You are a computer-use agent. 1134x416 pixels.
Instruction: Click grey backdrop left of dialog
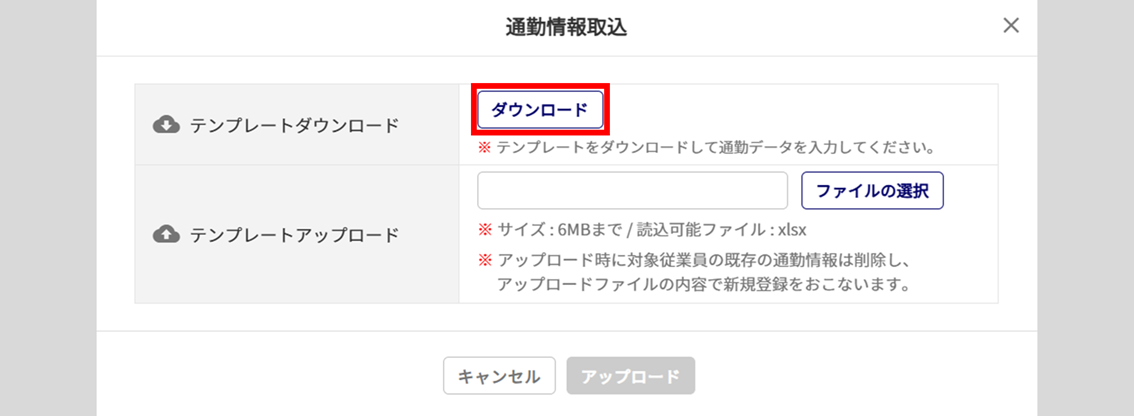pyautogui.click(x=47, y=200)
